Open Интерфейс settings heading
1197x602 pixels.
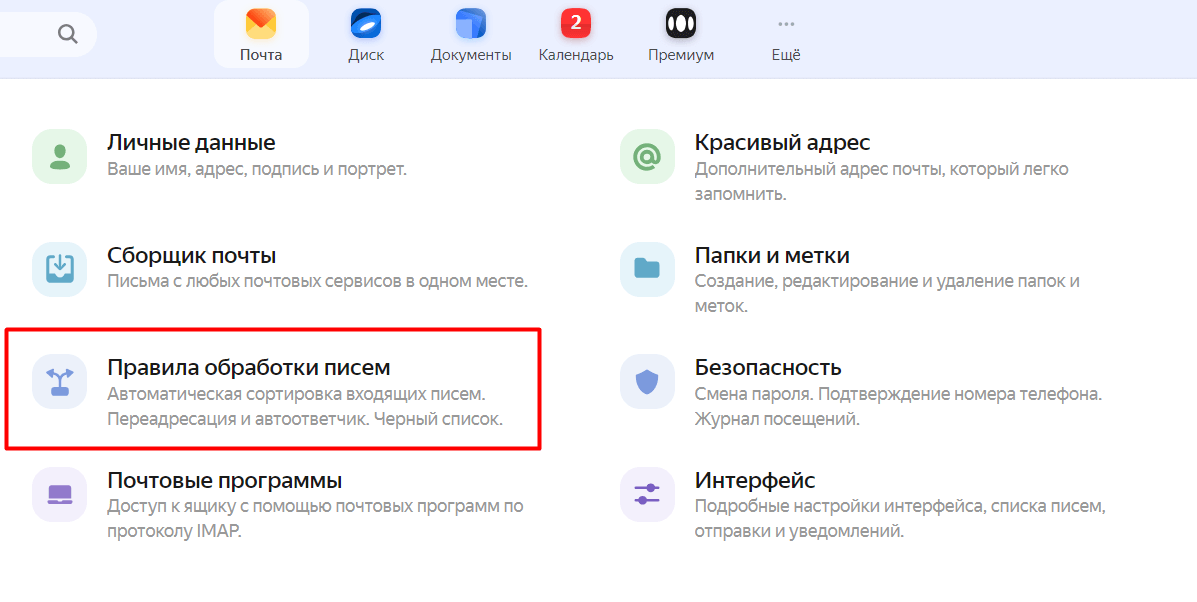pyautogui.click(x=755, y=481)
